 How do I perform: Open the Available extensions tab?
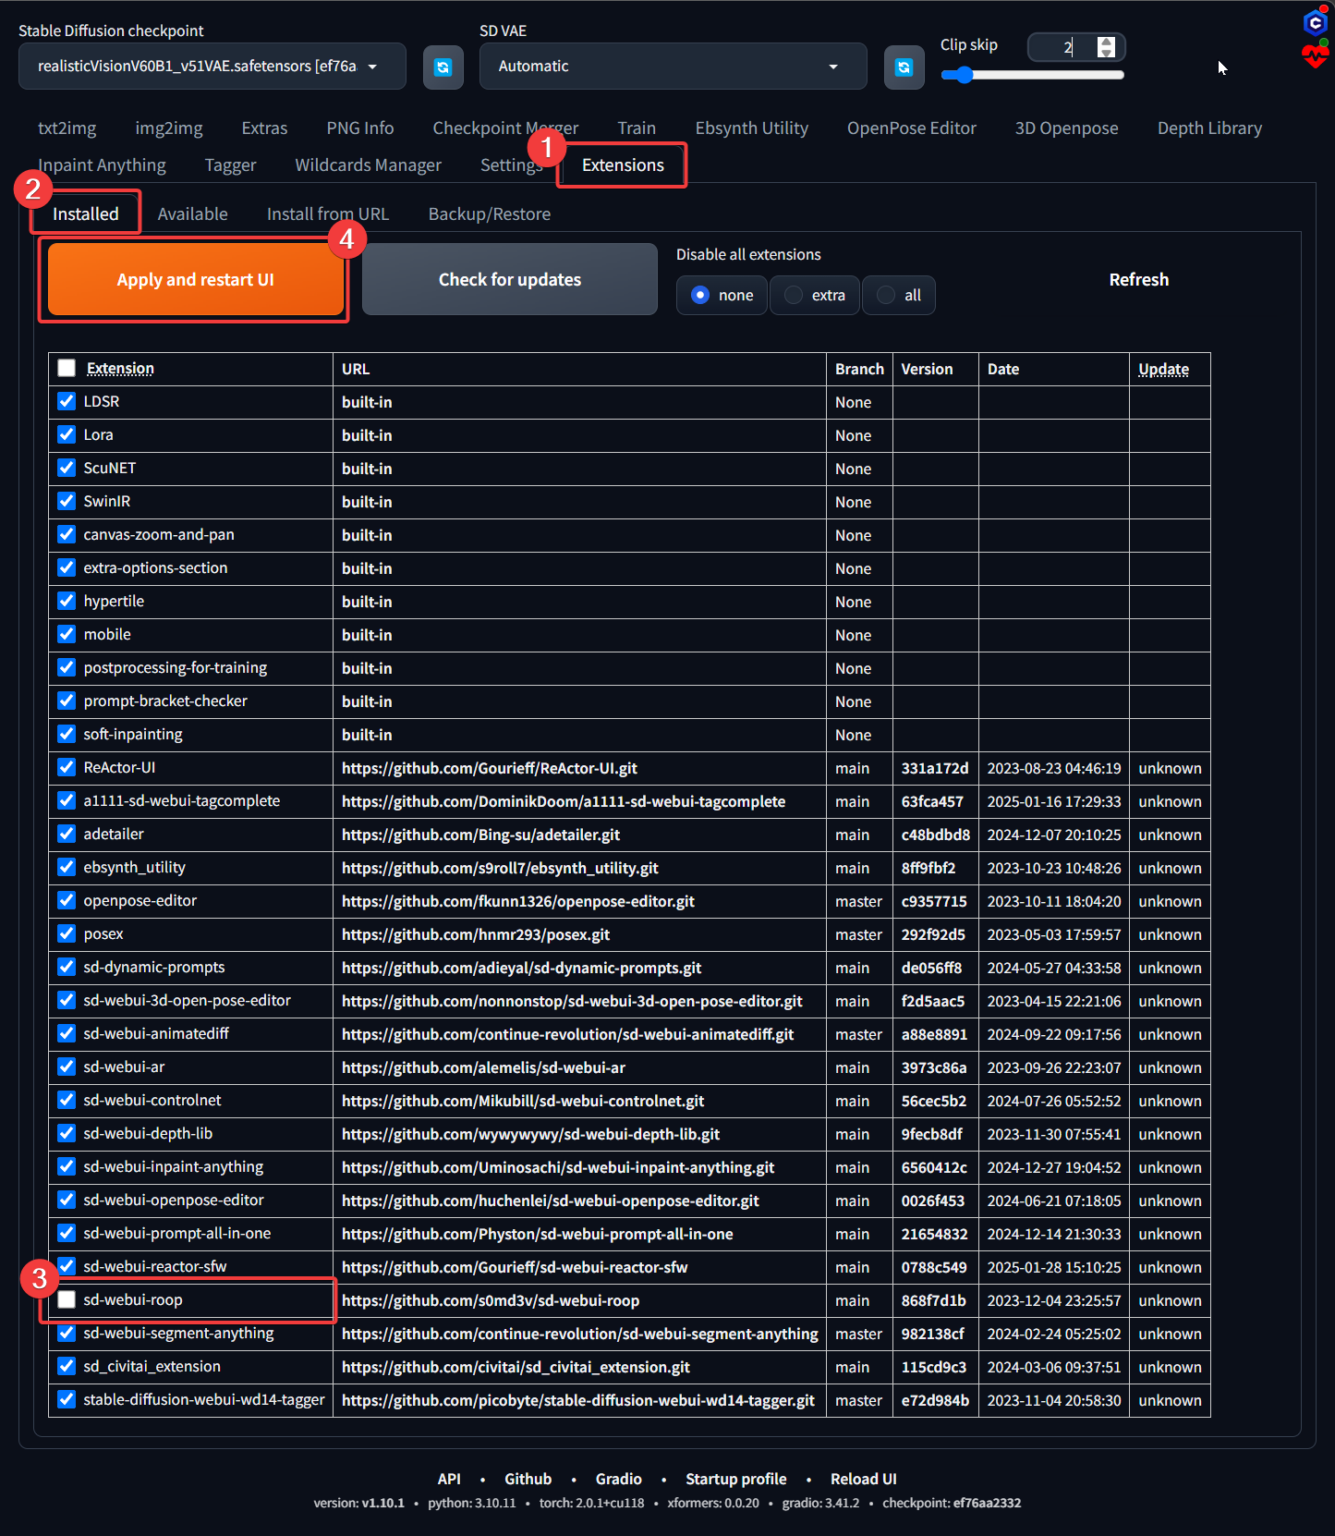tap(192, 214)
